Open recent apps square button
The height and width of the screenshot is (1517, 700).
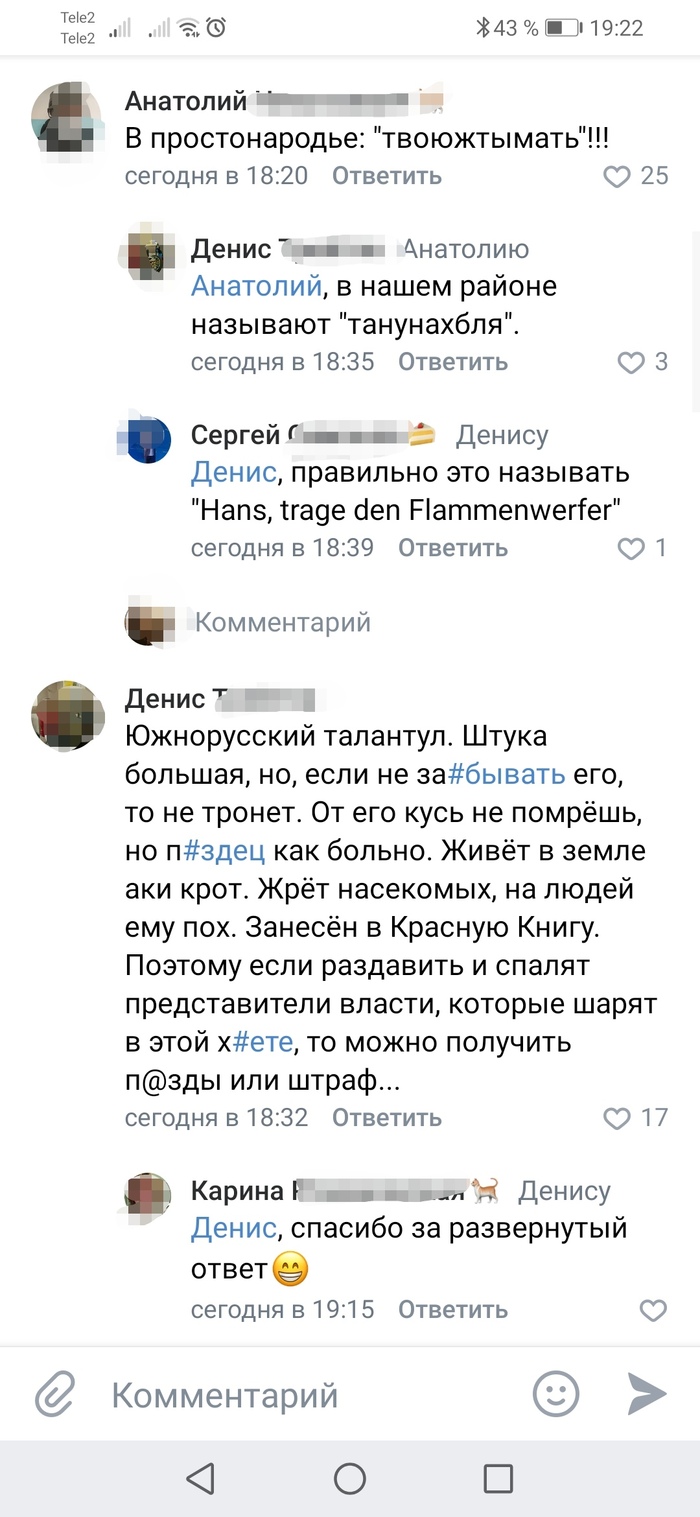(497, 1479)
